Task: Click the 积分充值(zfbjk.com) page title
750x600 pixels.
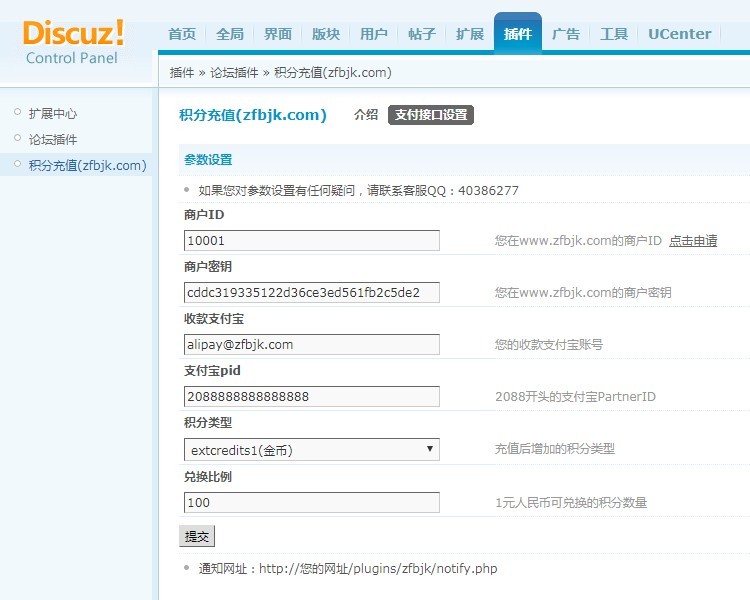Action: coord(253,115)
